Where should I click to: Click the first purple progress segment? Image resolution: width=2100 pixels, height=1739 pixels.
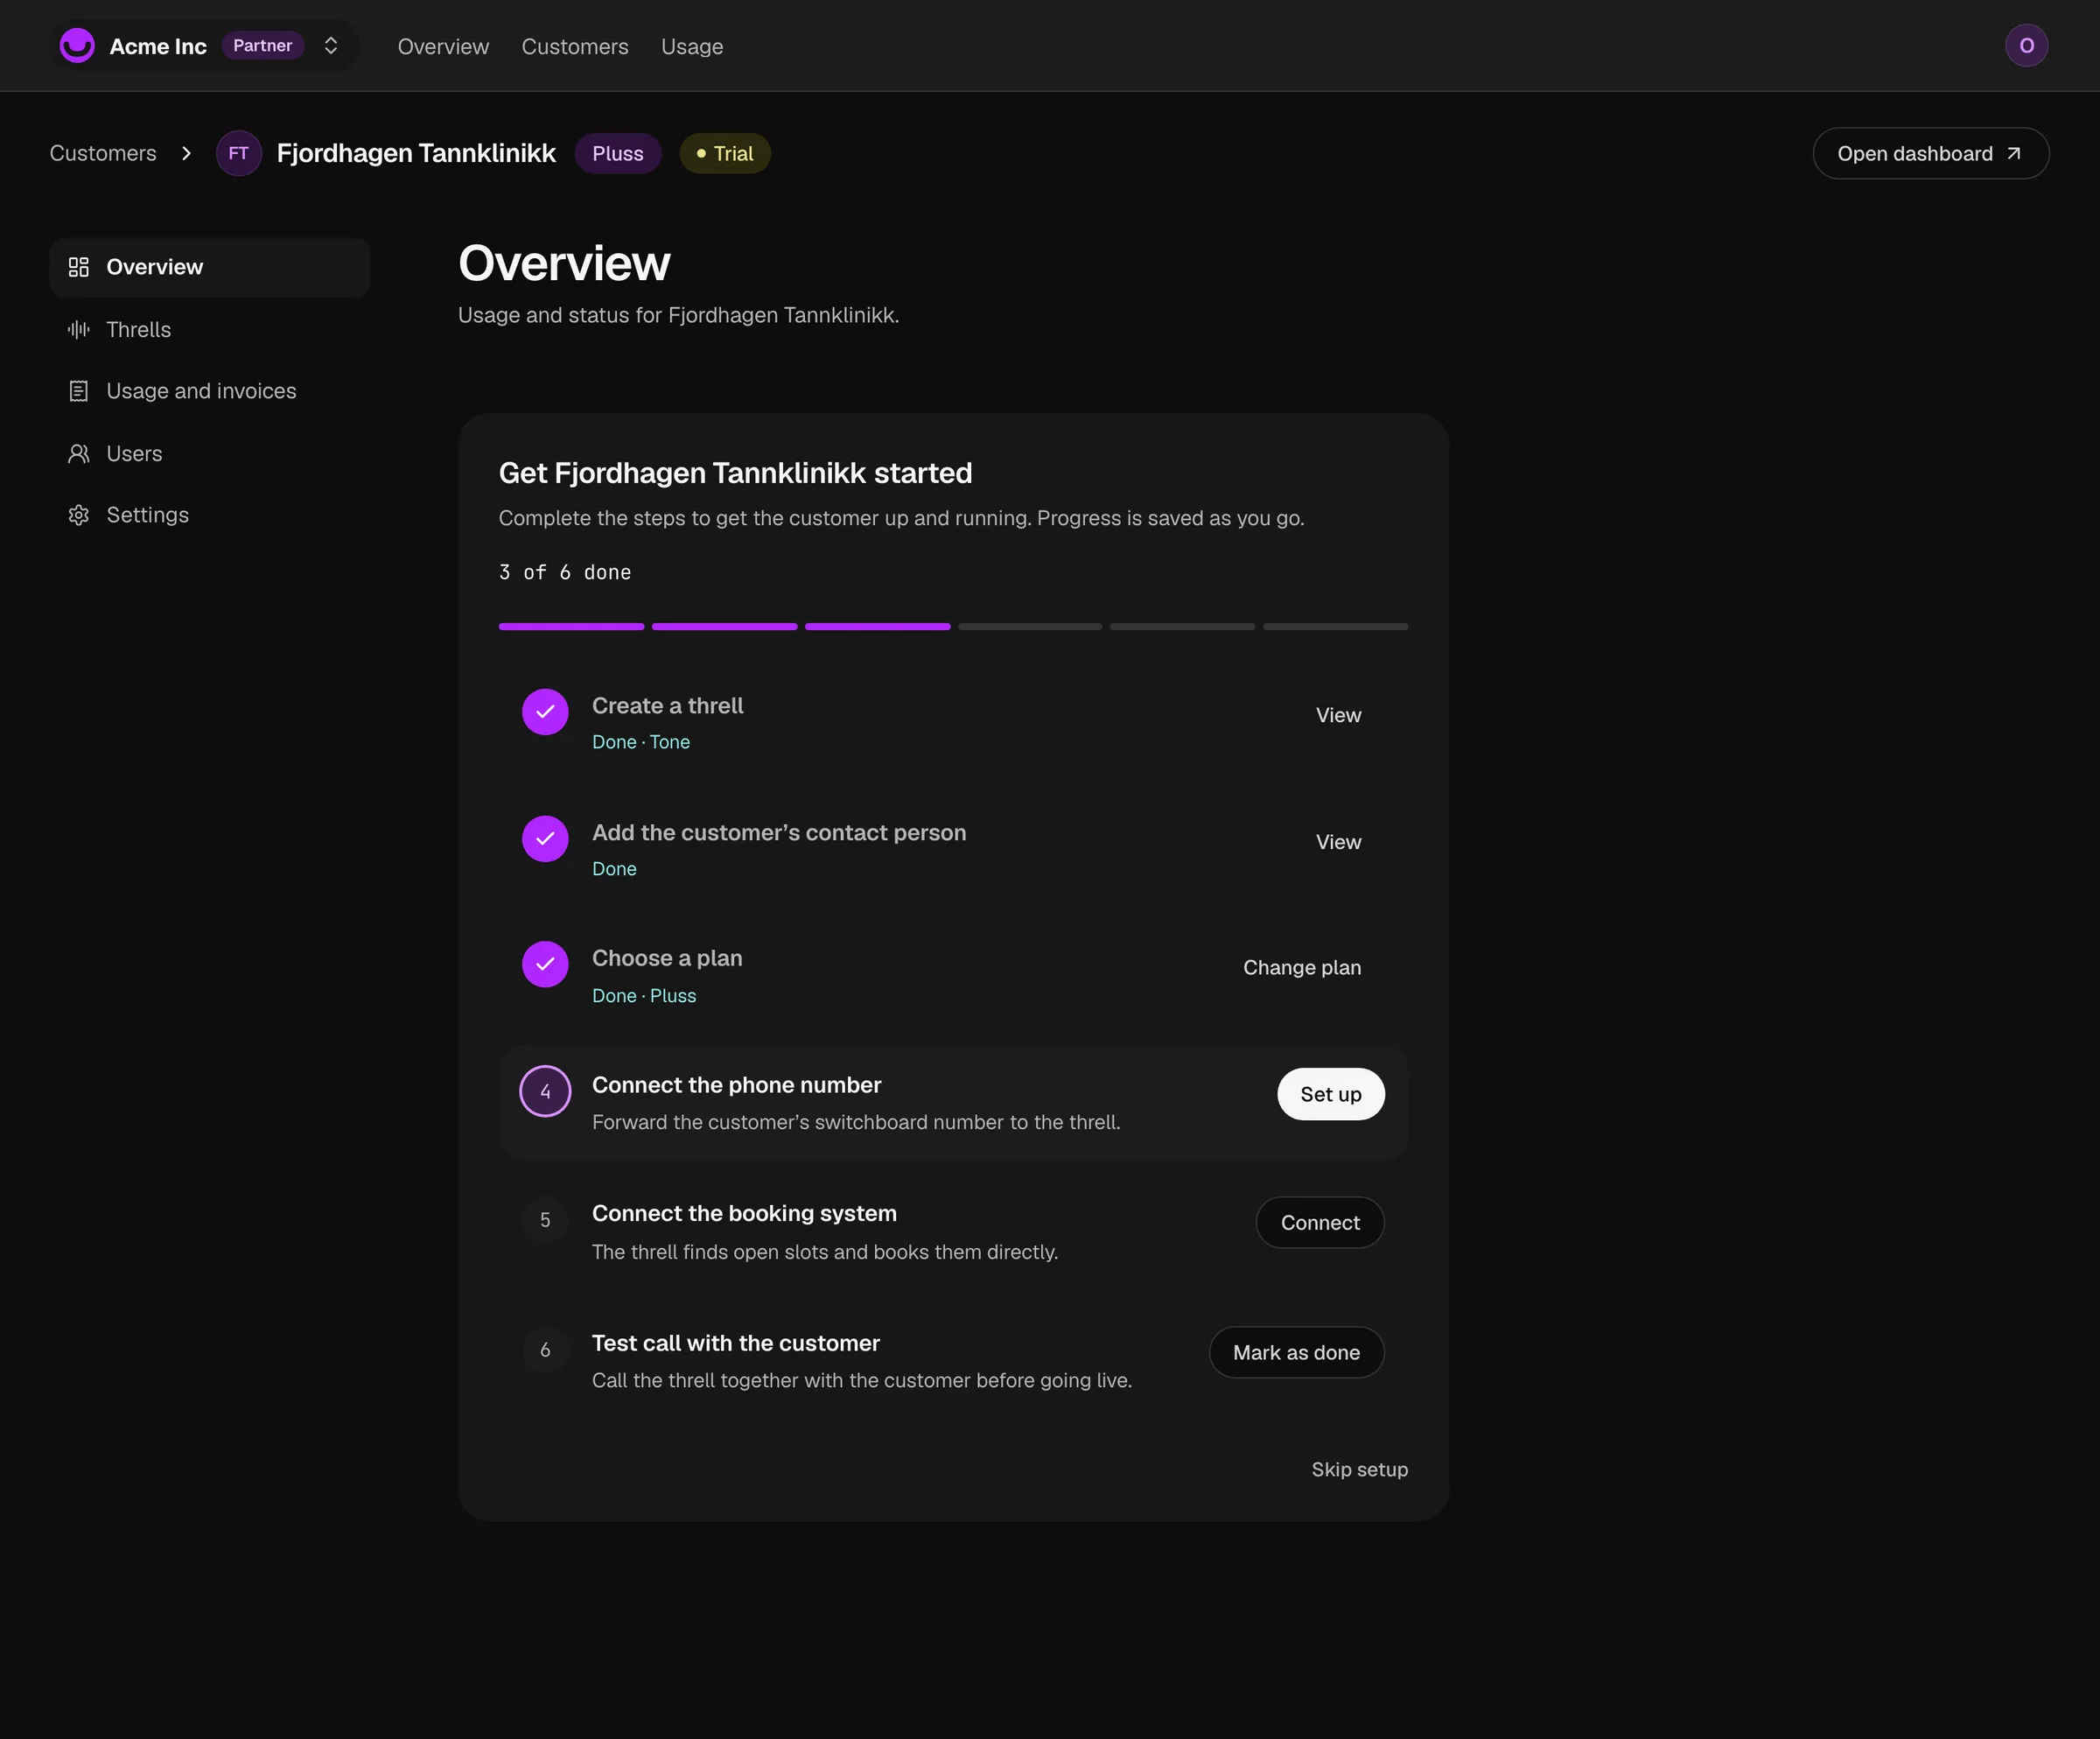coord(571,627)
